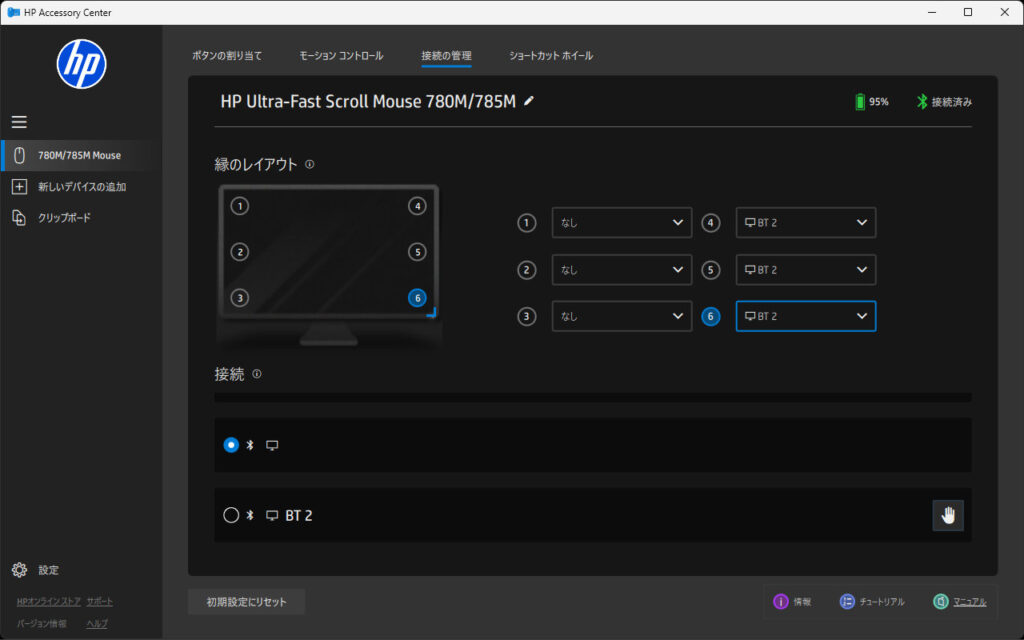Open the クリップボード icon in sidebar
Screen dimensions: 1024x640
click(x=20, y=217)
